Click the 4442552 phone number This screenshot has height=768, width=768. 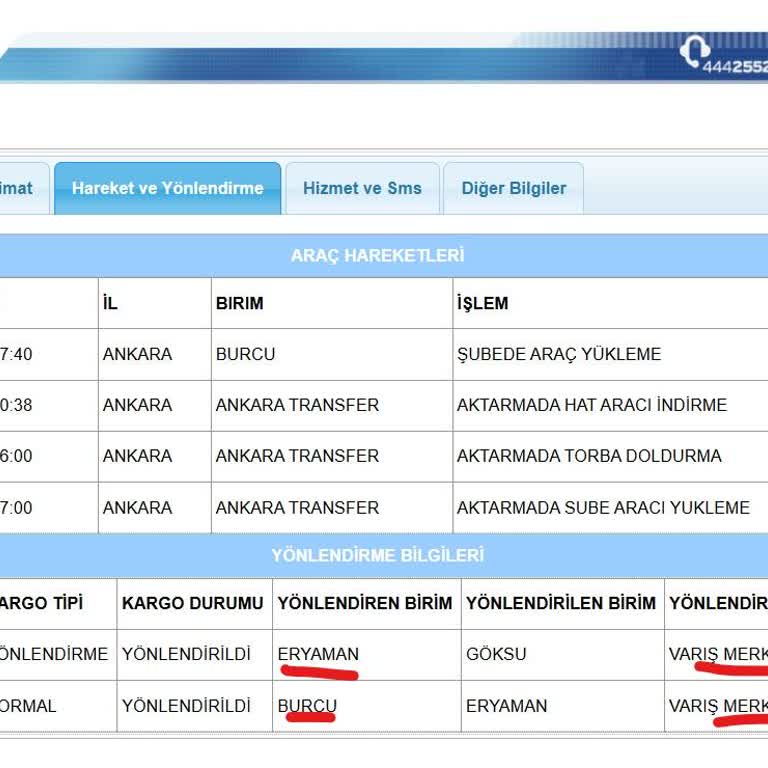[735, 67]
